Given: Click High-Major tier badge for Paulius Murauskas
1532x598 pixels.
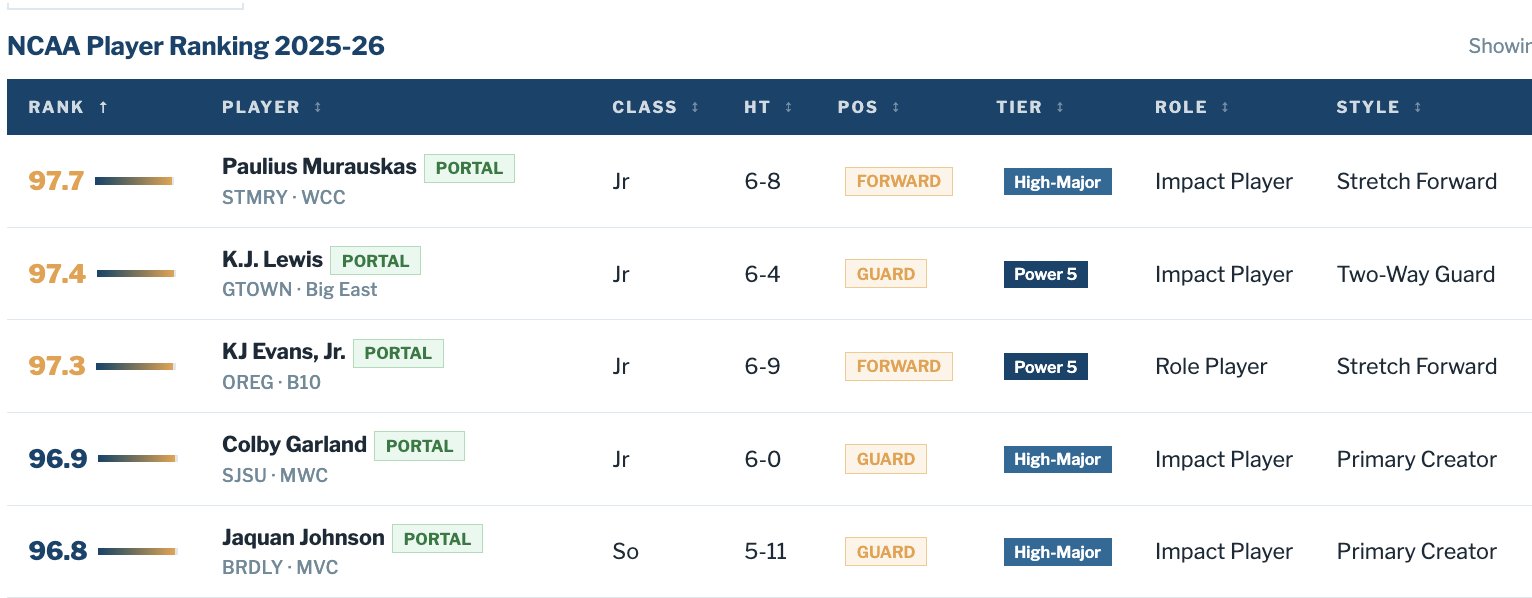Looking at the screenshot, I should [1057, 182].
